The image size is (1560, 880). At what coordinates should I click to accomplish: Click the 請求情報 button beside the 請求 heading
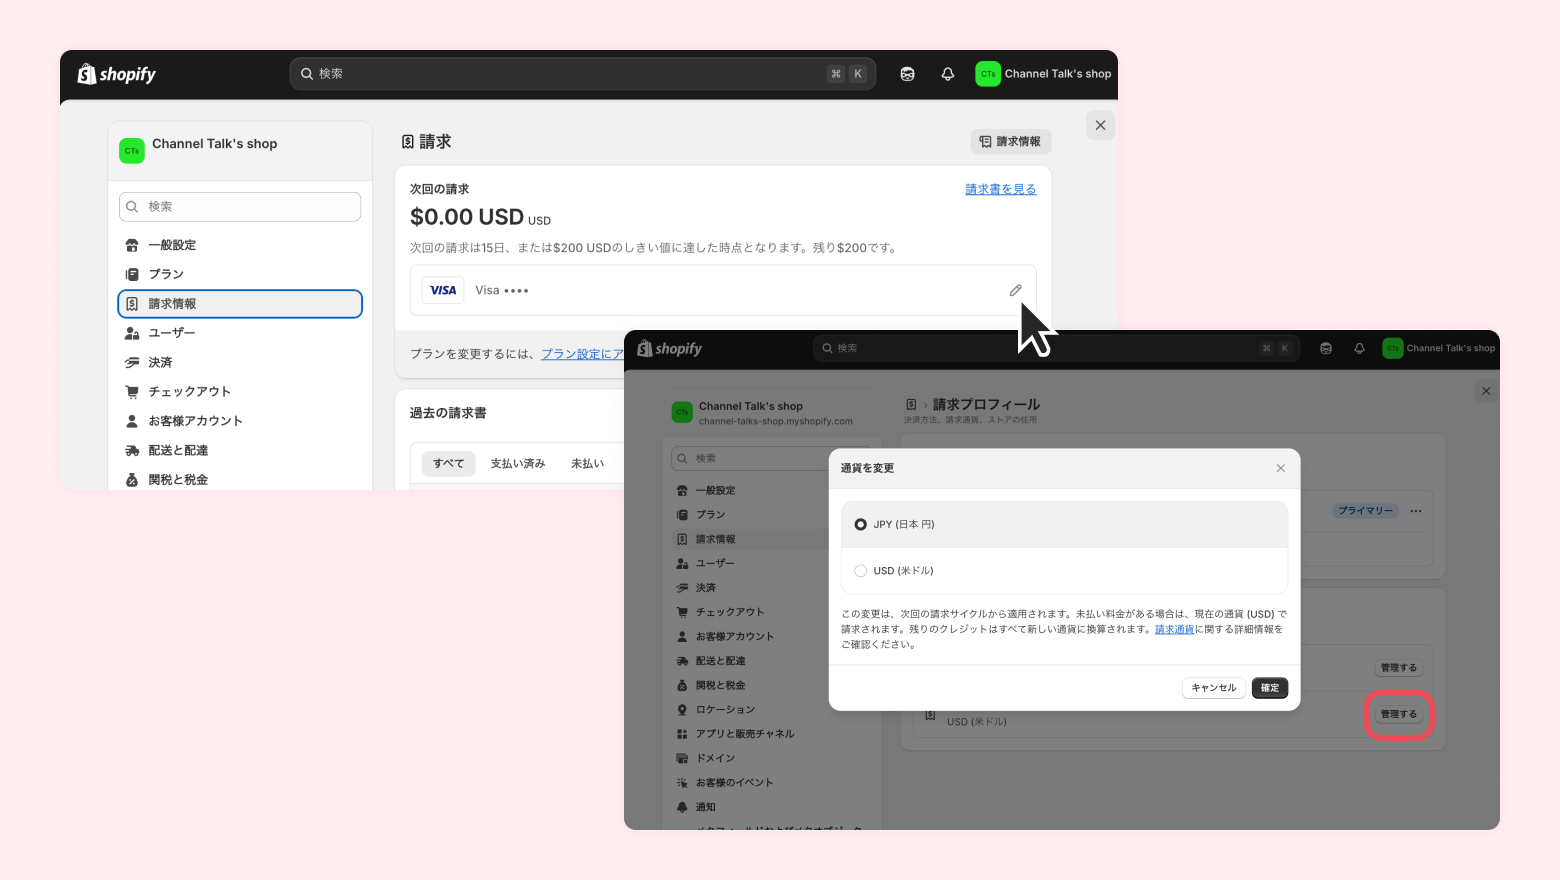click(x=1010, y=142)
